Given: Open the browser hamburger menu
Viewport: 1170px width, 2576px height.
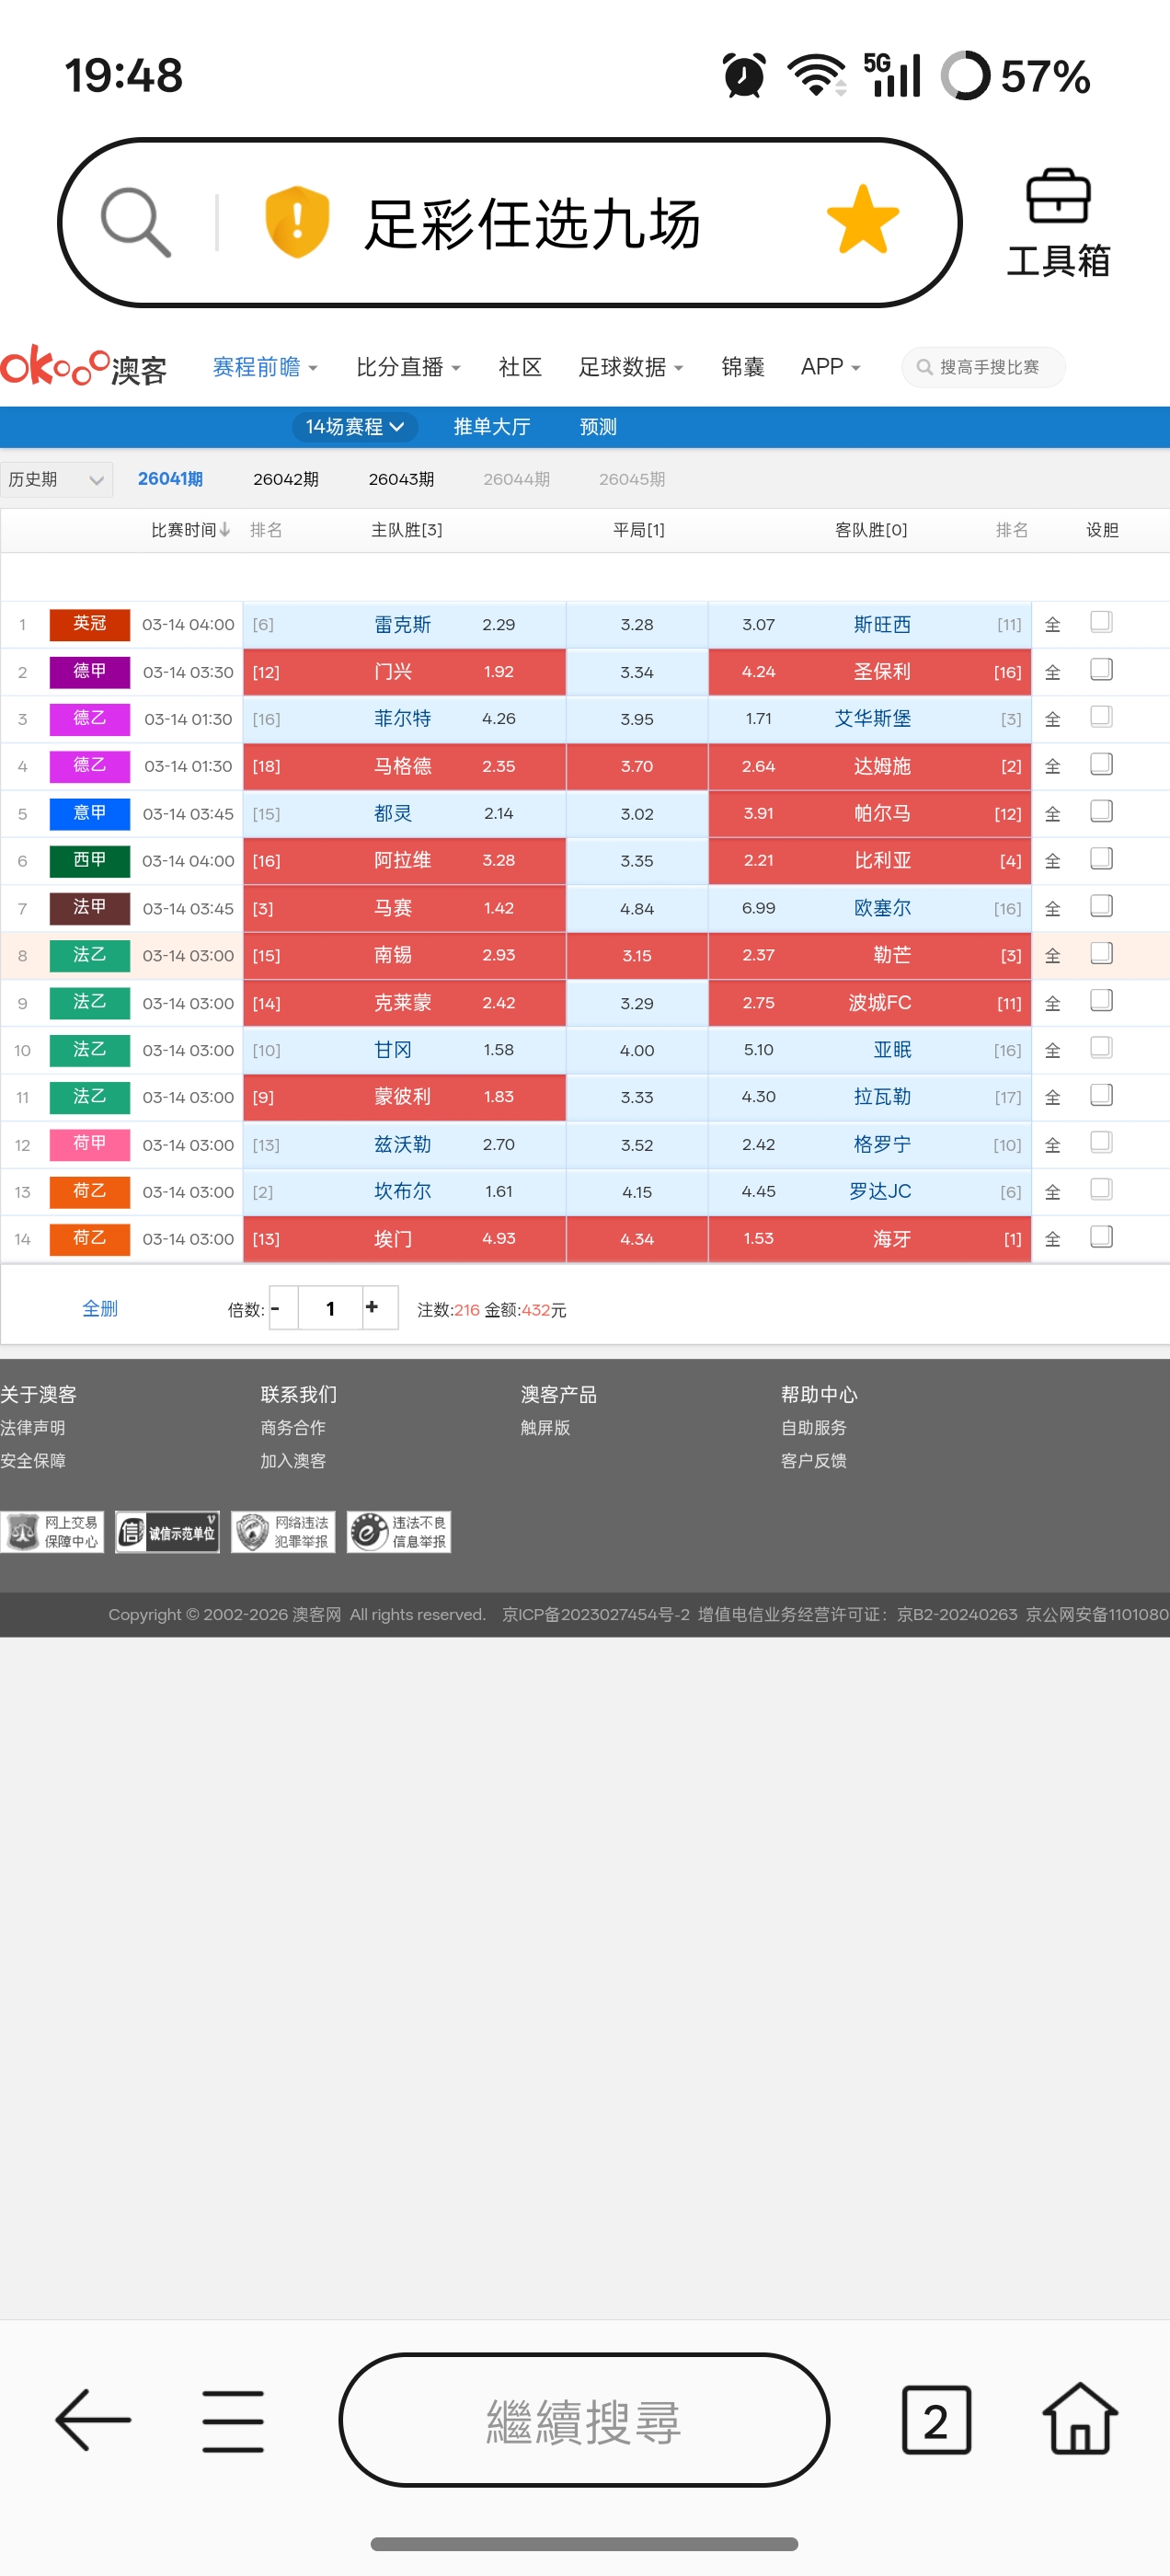Looking at the screenshot, I should [x=233, y=2420].
